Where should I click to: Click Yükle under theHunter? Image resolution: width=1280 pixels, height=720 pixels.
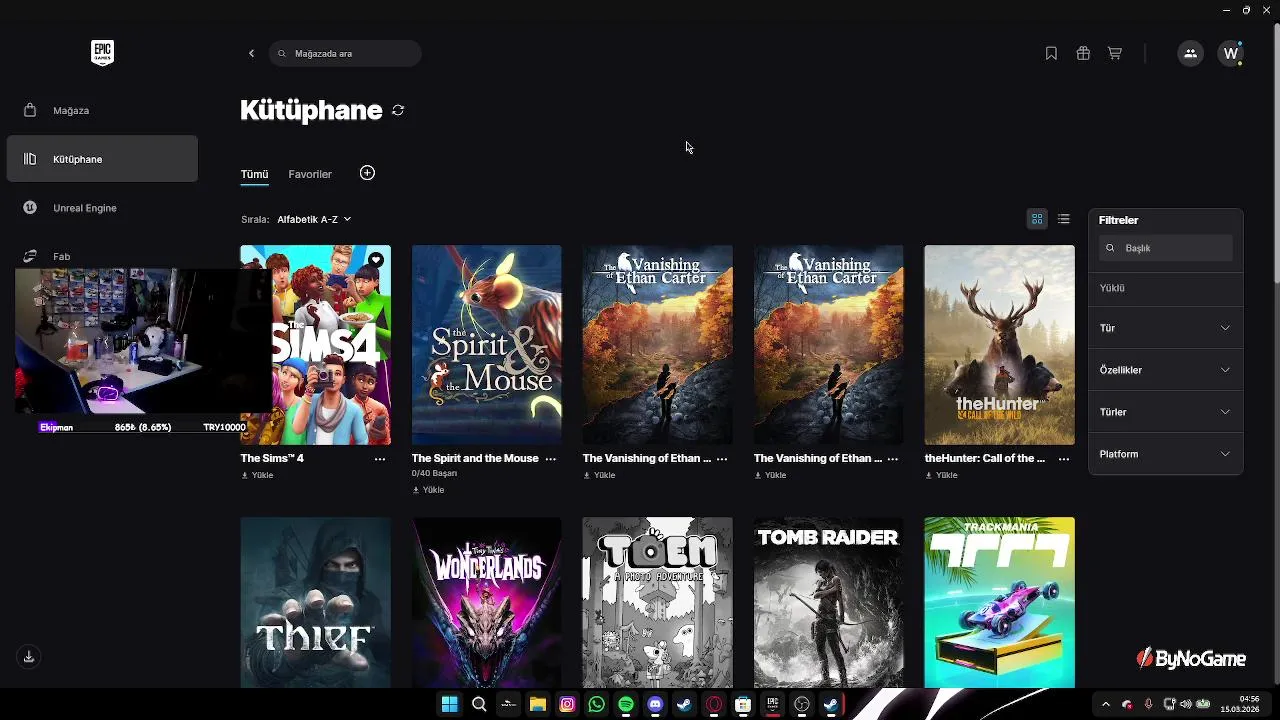coord(942,475)
